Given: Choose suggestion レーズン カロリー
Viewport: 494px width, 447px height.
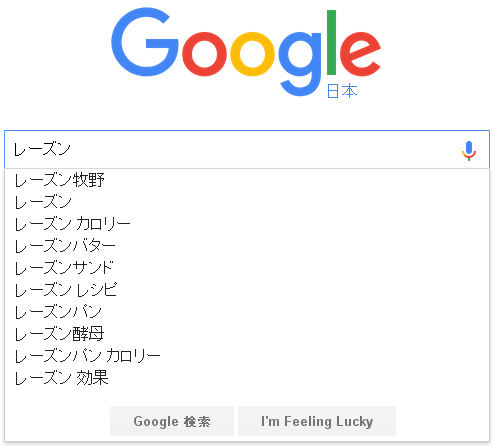Looking at the screenshot, I should tap(247, 224).
